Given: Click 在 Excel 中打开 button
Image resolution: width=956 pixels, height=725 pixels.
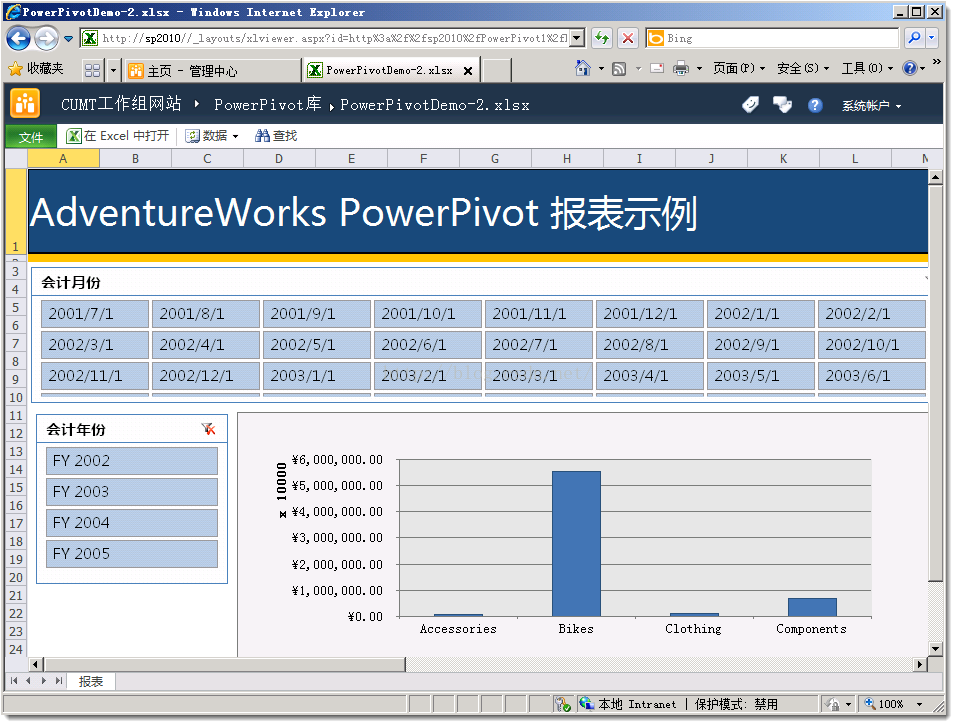Looking at the screenshot, I should (117, 135).
